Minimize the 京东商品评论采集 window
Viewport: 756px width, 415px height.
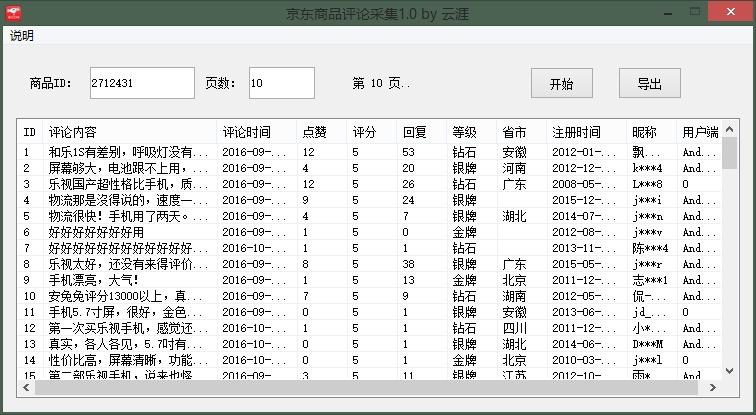click(x=668, y=12)
